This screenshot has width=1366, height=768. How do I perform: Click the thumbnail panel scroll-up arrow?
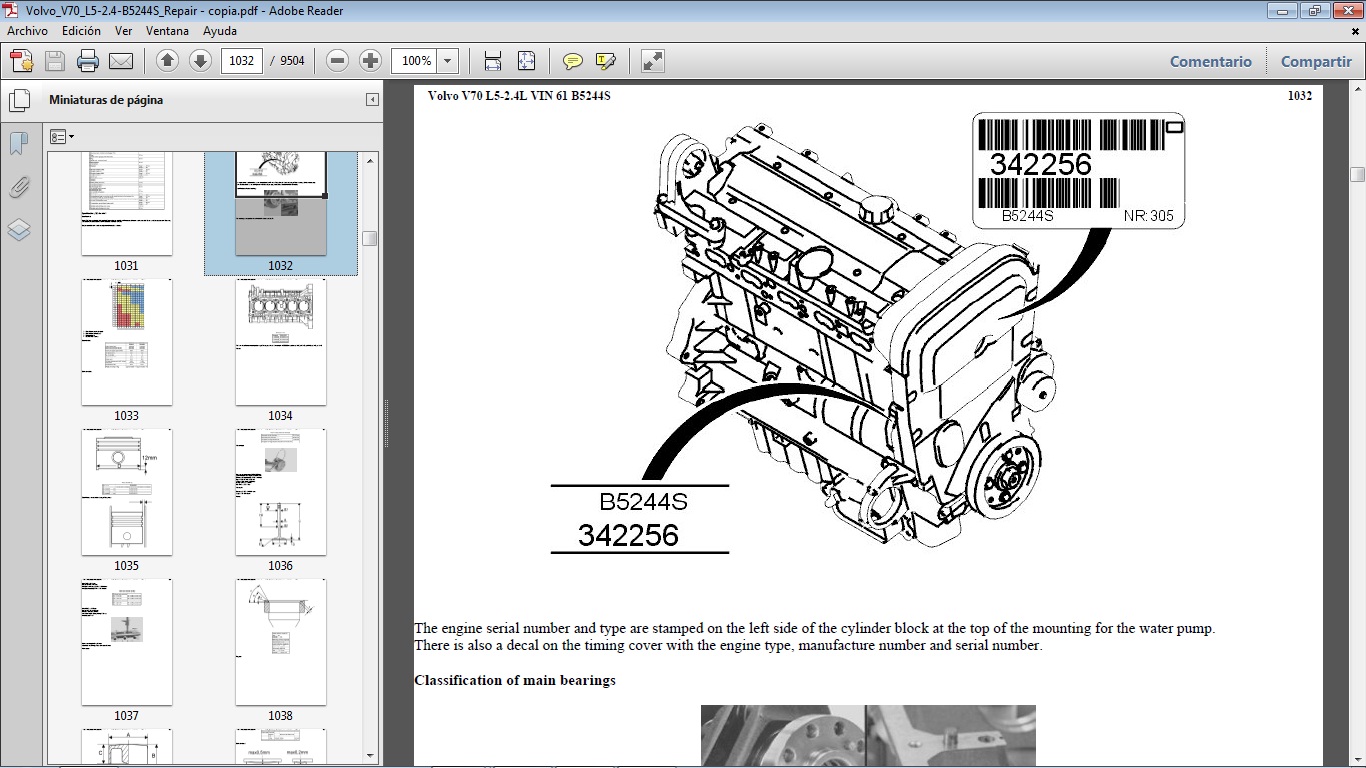coord(370,160)
